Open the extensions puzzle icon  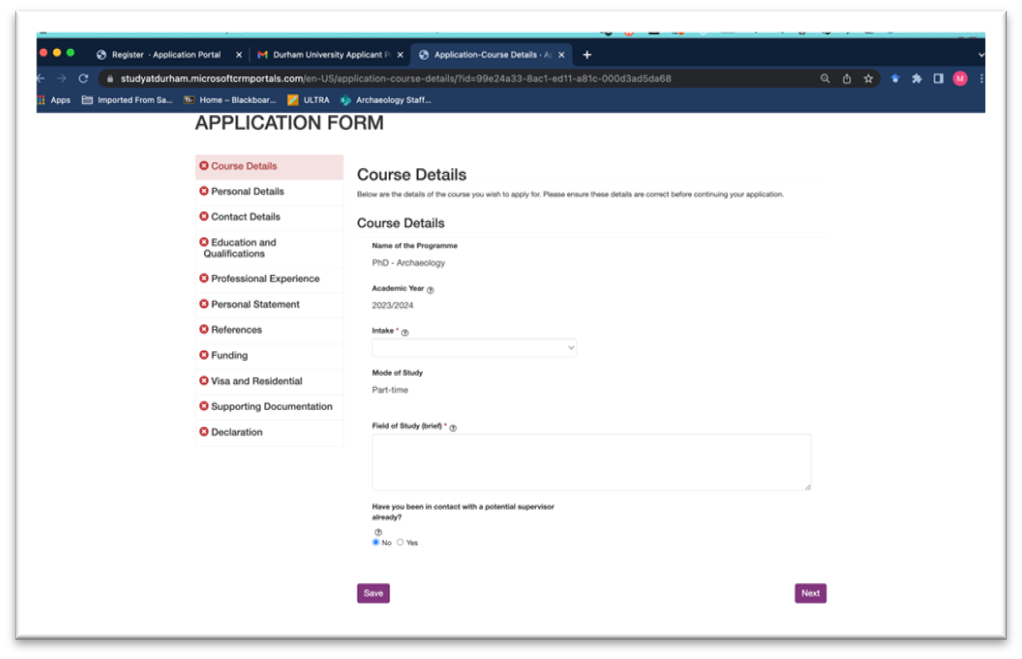(917, 78)
